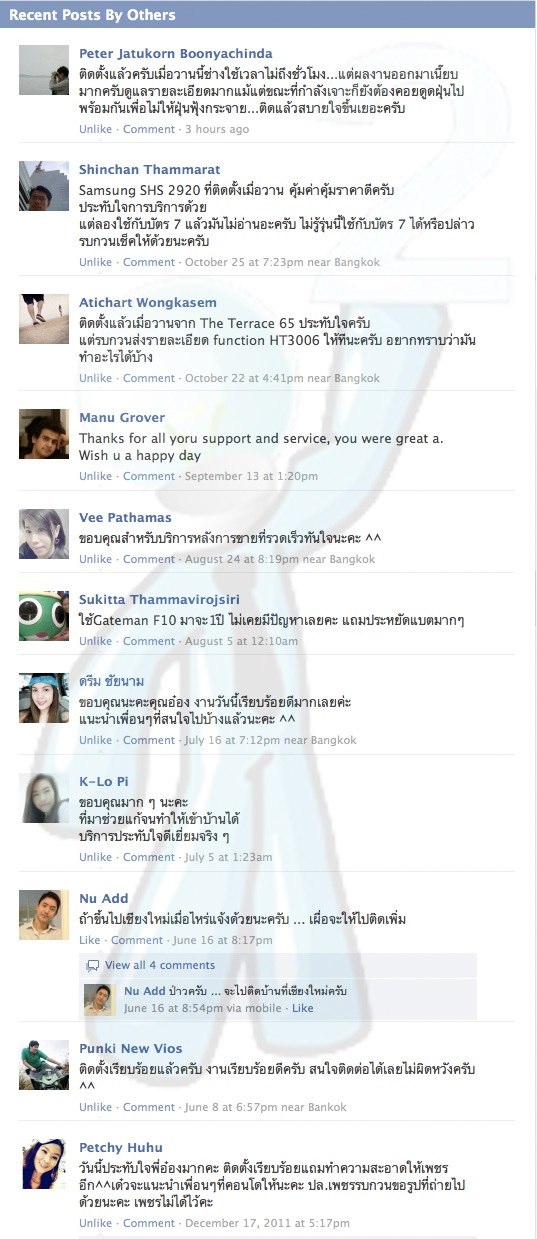This screenshot has width=537, height=1239.
Task: Open Vee Pathamas profile name
Action: point(125,518)
